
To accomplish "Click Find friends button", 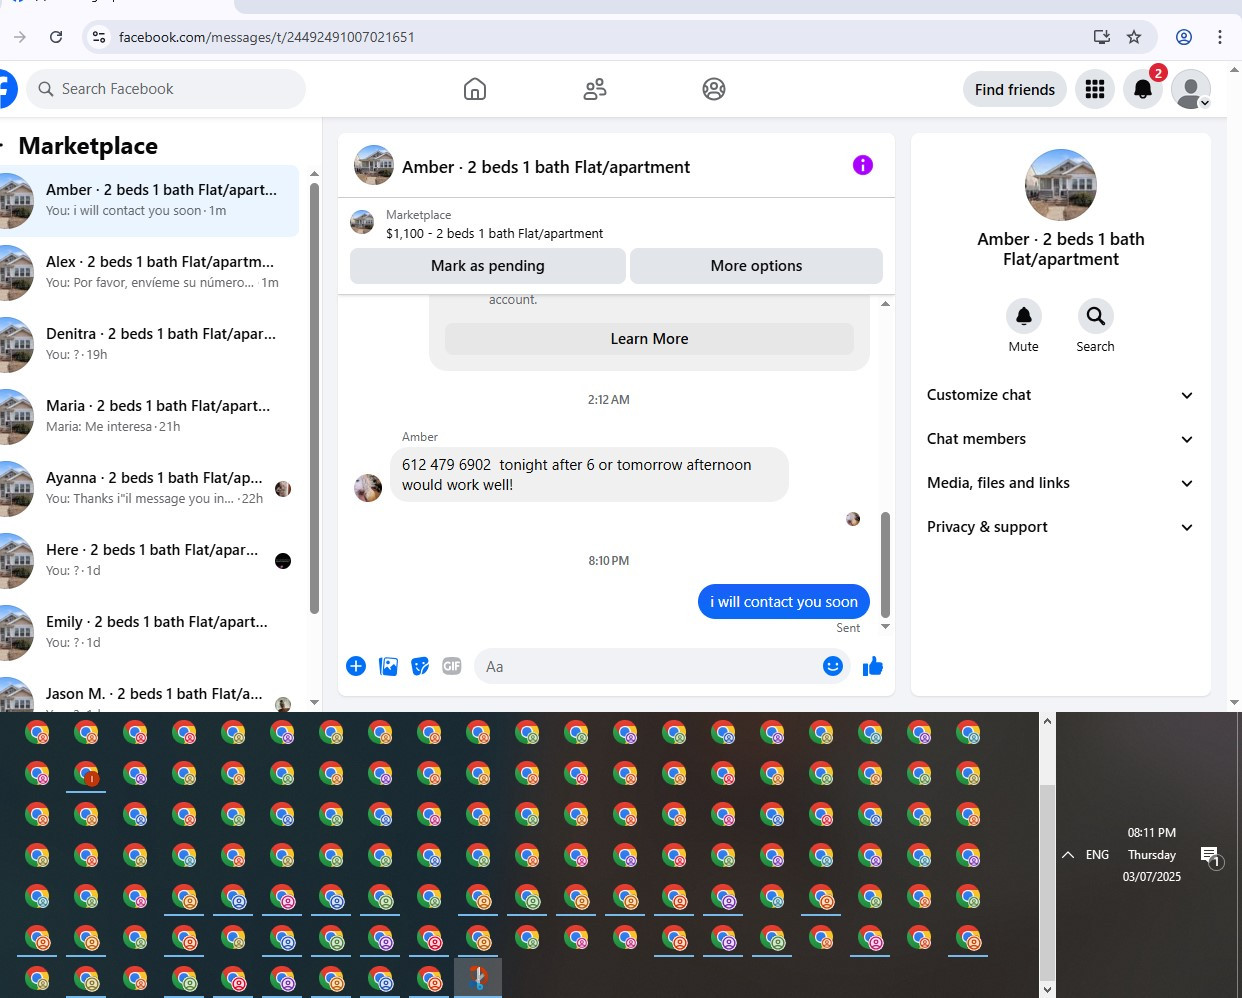I will click(x=1015, y=89).
